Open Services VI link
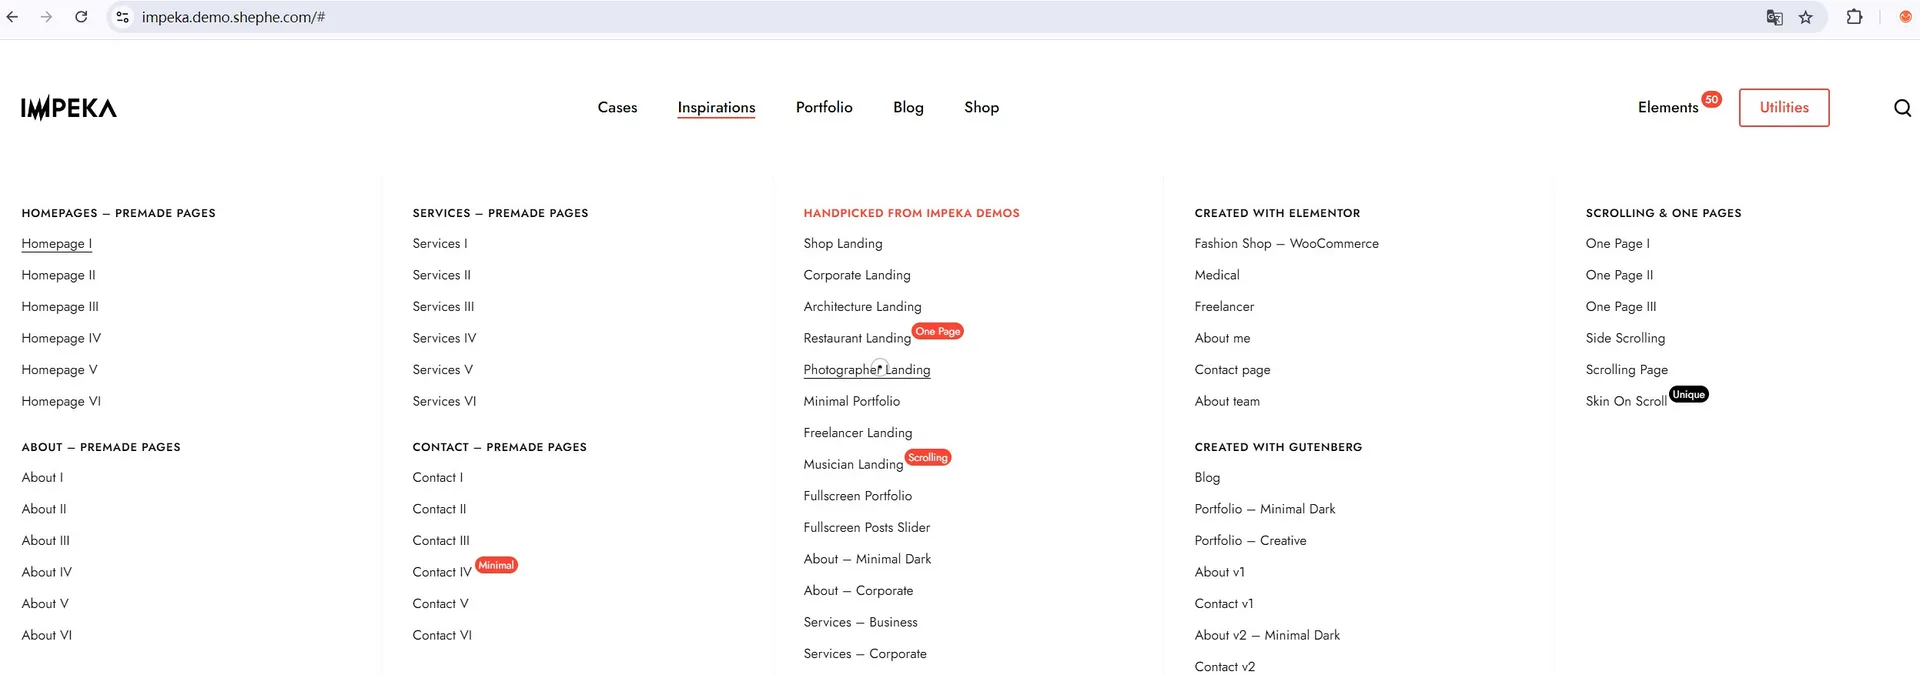The height and width of the screenshot is (675, 1920). [x=444, y=401]
